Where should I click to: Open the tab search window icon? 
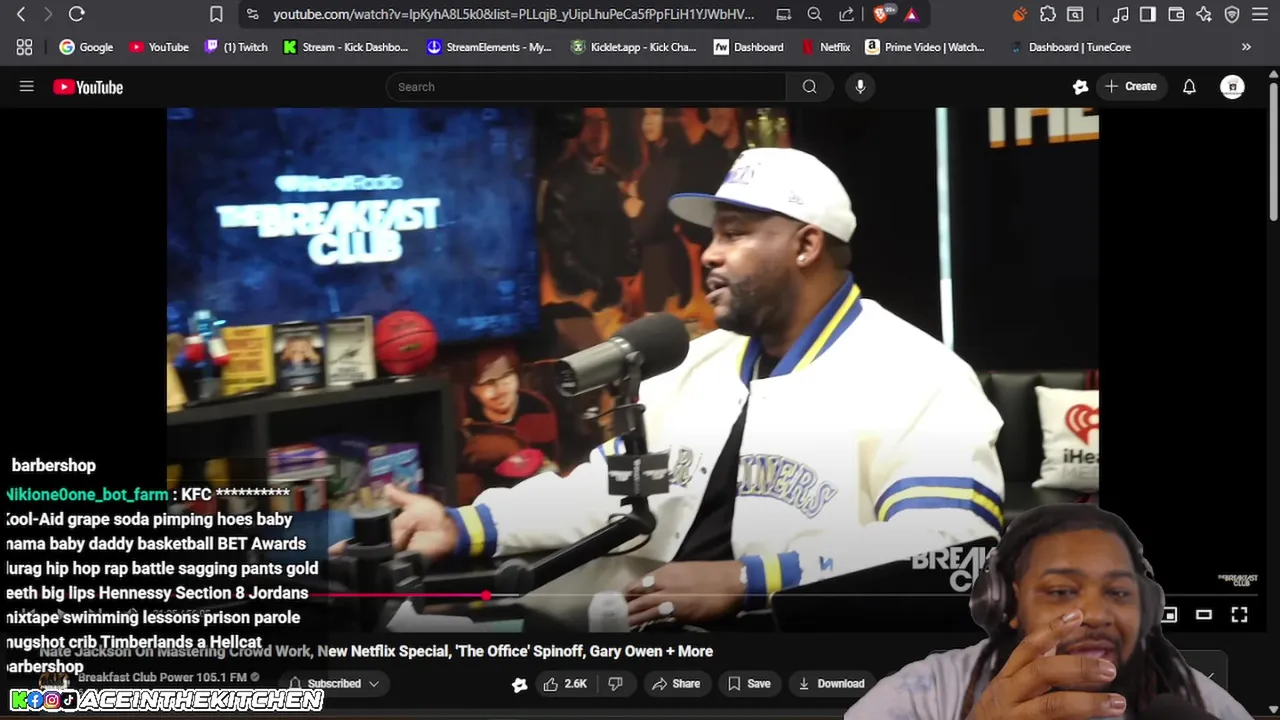[1075, 14]
